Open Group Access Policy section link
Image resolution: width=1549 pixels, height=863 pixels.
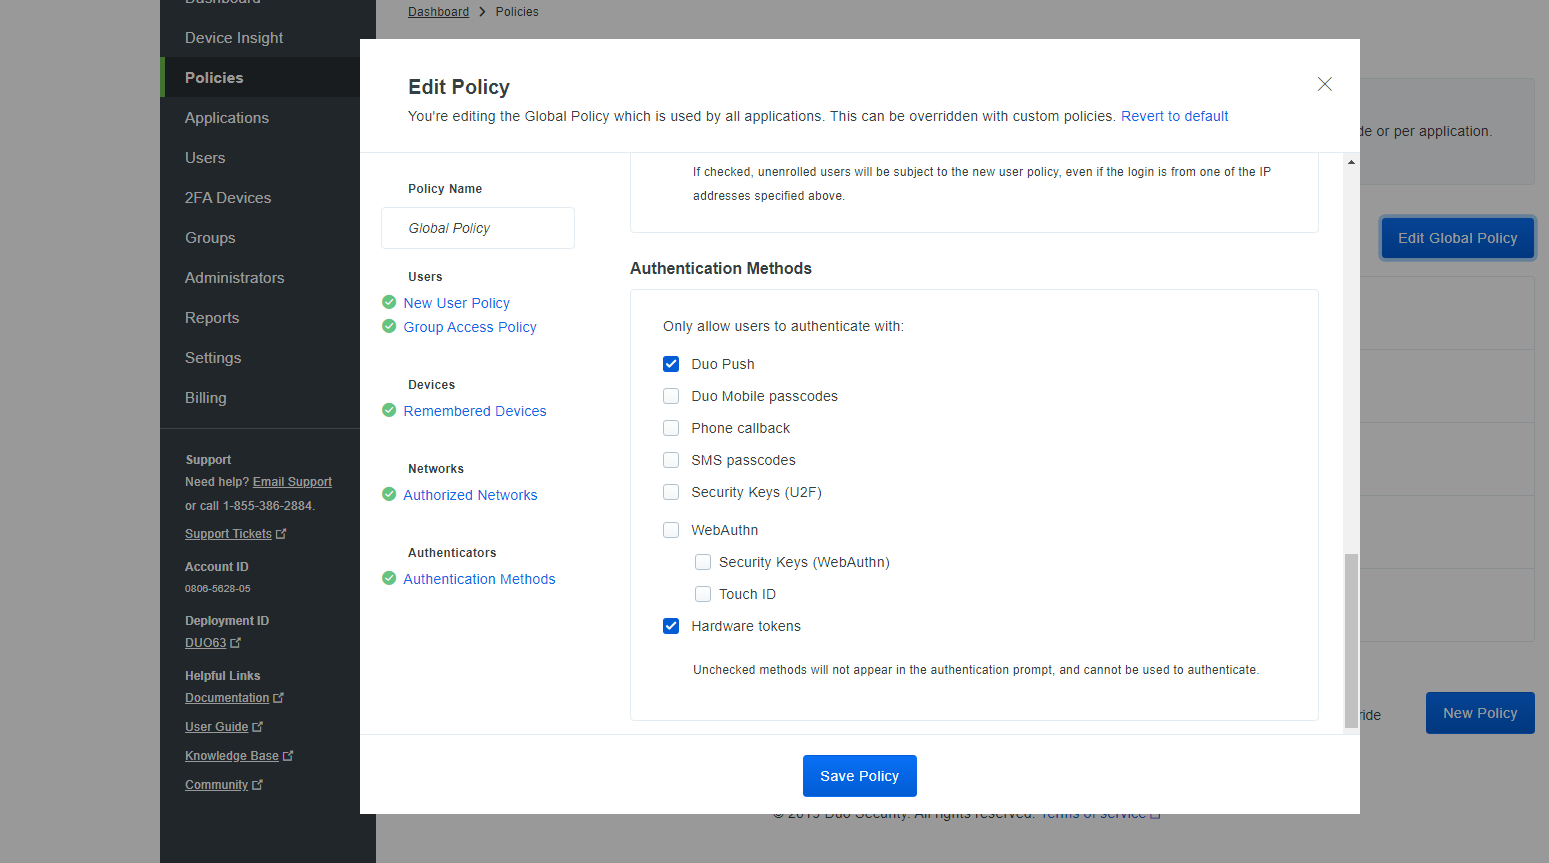coord(470,327)
